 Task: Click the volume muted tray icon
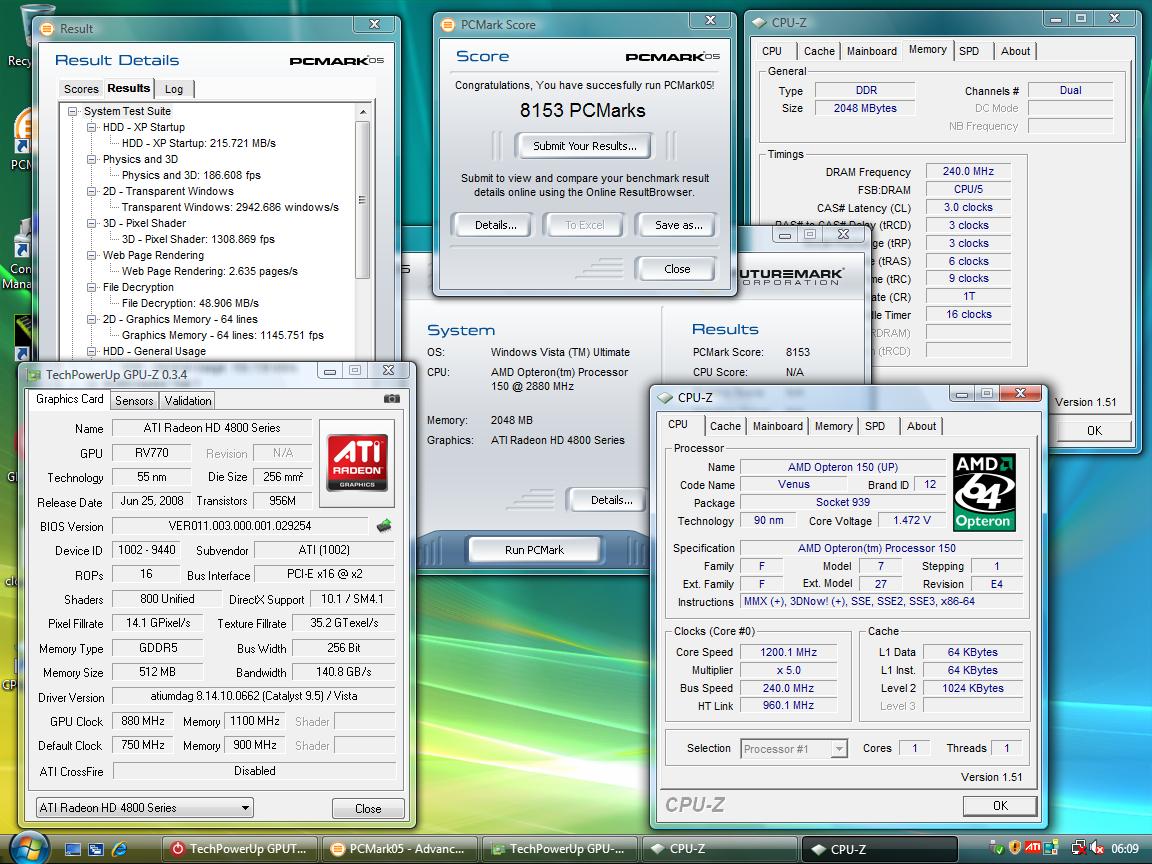click(1096, 849)
